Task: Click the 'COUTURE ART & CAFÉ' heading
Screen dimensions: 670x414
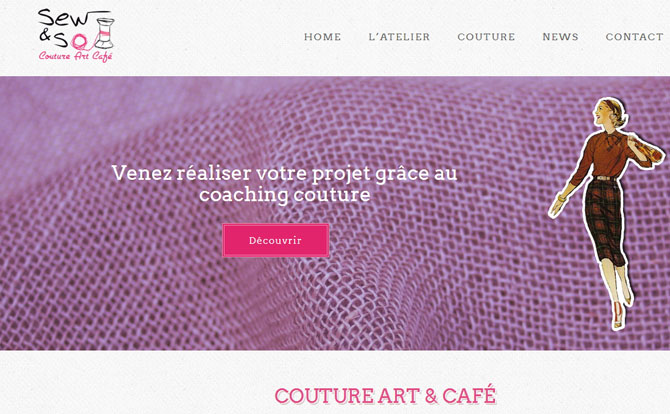Action: [385, 395]
